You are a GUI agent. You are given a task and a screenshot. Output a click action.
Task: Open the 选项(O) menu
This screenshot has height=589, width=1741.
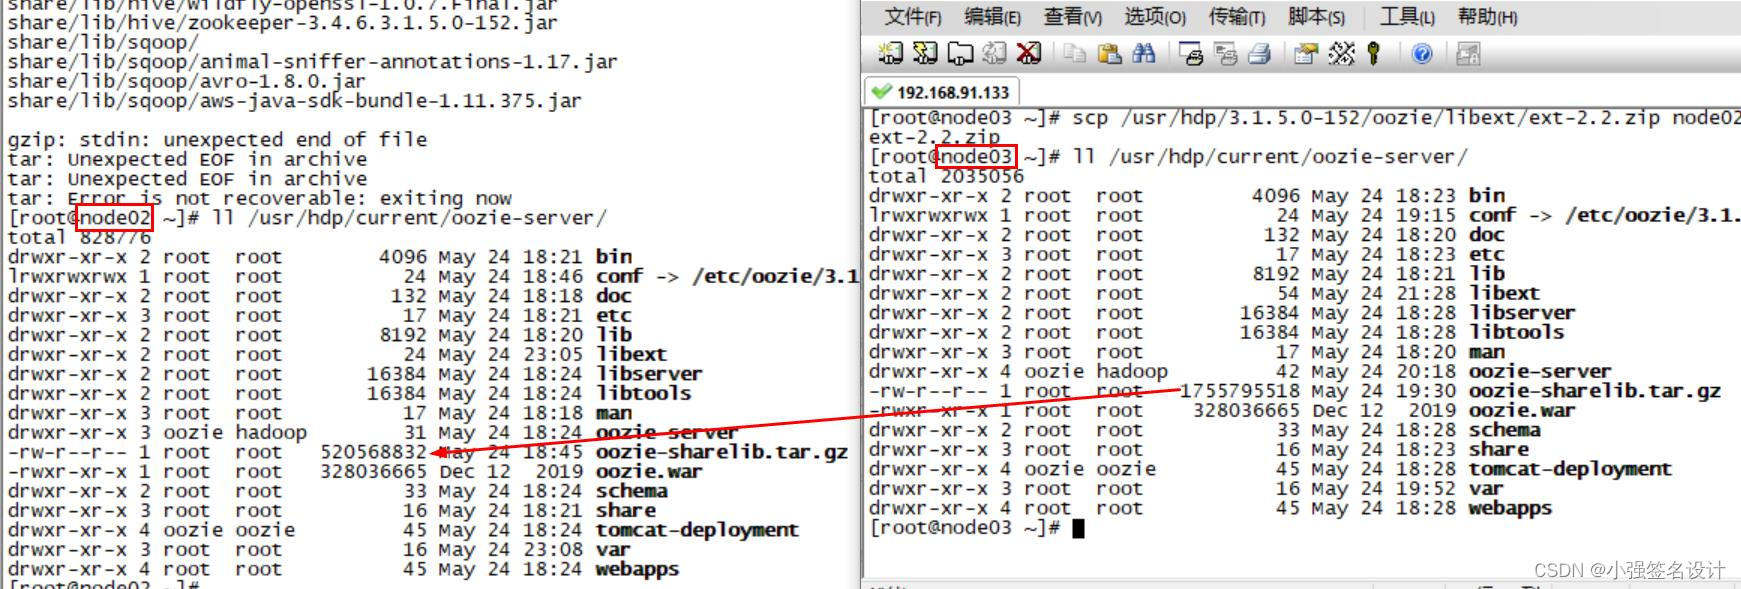1155,16
